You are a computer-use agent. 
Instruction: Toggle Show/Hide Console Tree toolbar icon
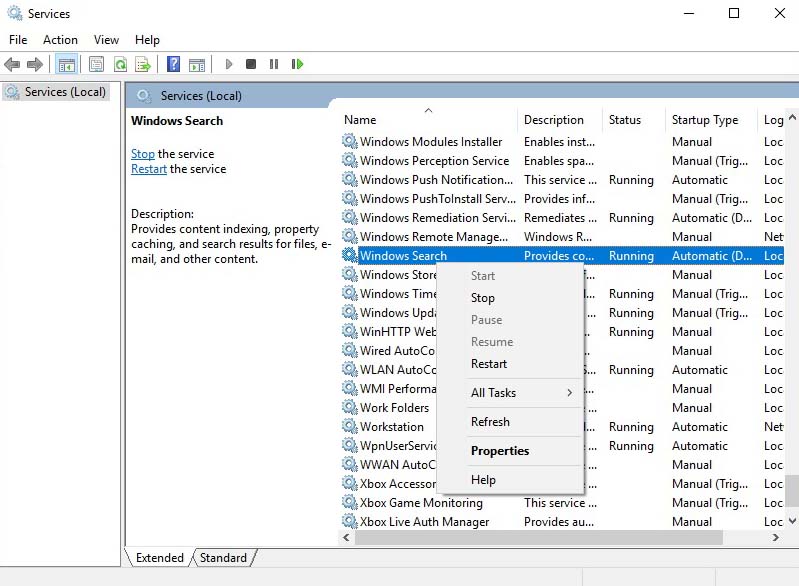point(67,64)
